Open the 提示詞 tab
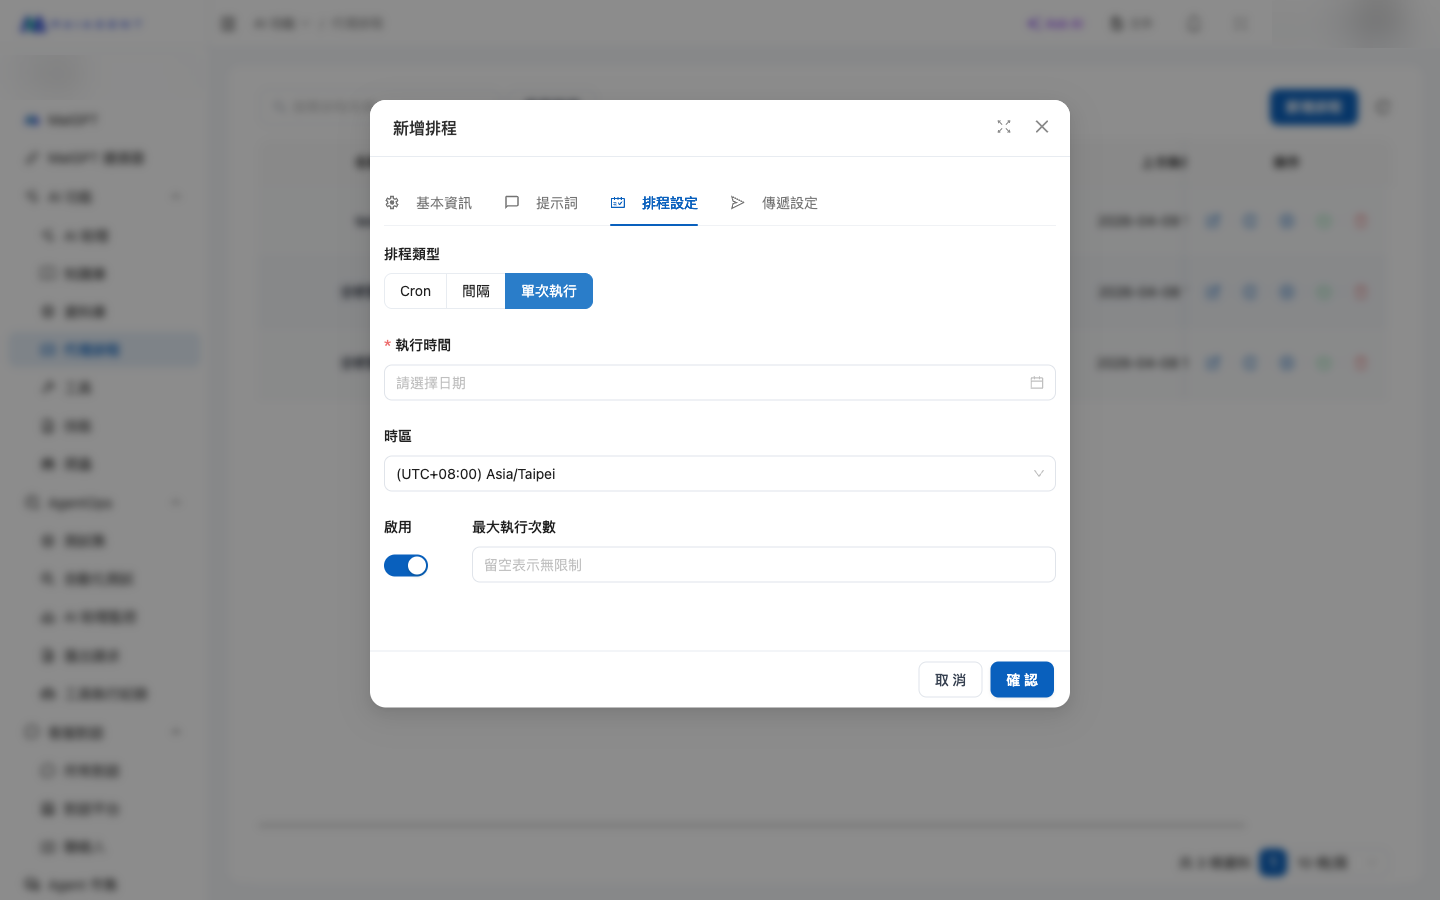Image resolution: width=1440 pixels, height=900 pixels. click(541, 203)
